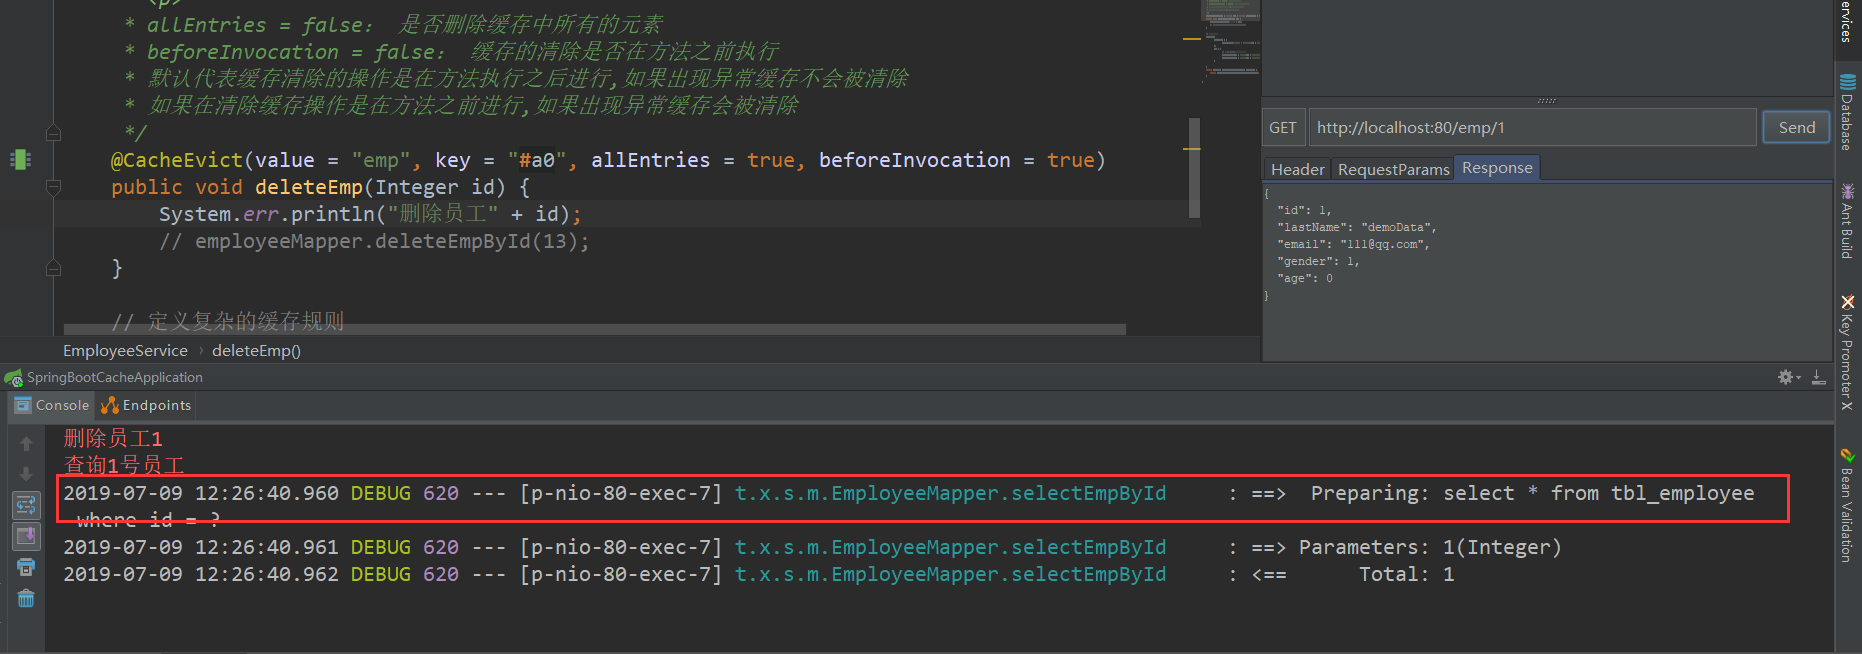Screen dimensions: 1862x654
Task: Open the Bean Validation tool window
Action: pos(1847,506)
